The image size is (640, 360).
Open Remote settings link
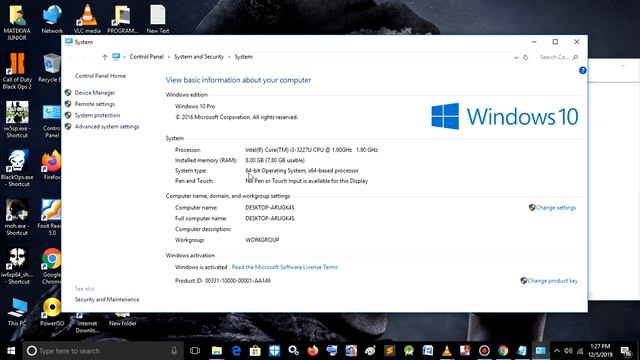point(95,104)
